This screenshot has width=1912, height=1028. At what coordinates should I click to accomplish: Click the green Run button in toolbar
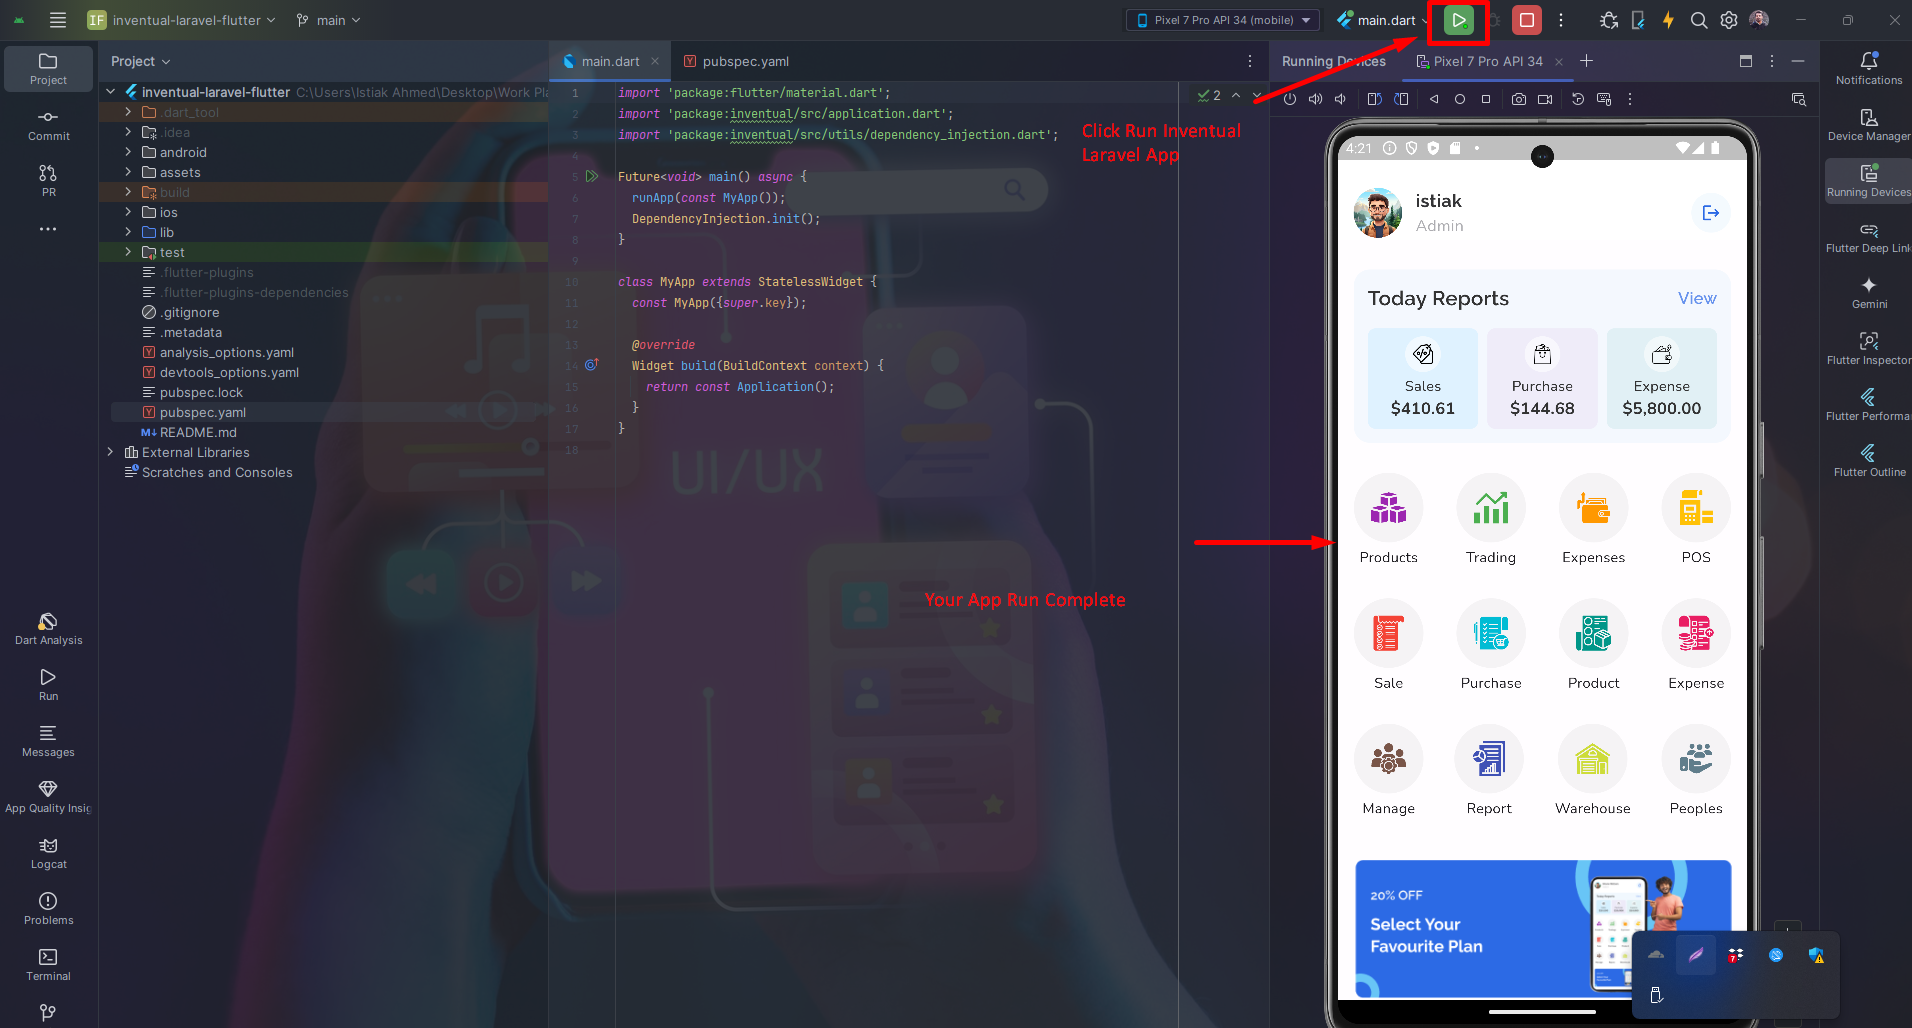tap(1459, 20)
